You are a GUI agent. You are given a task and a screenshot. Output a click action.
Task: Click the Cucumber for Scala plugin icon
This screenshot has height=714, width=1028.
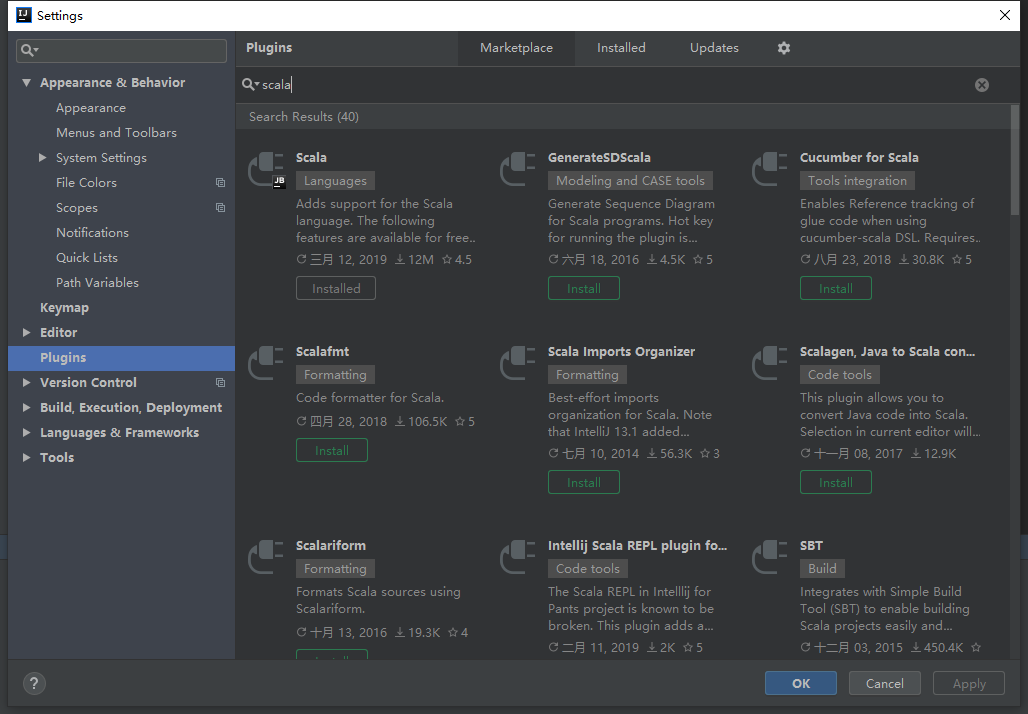(770, 169)
